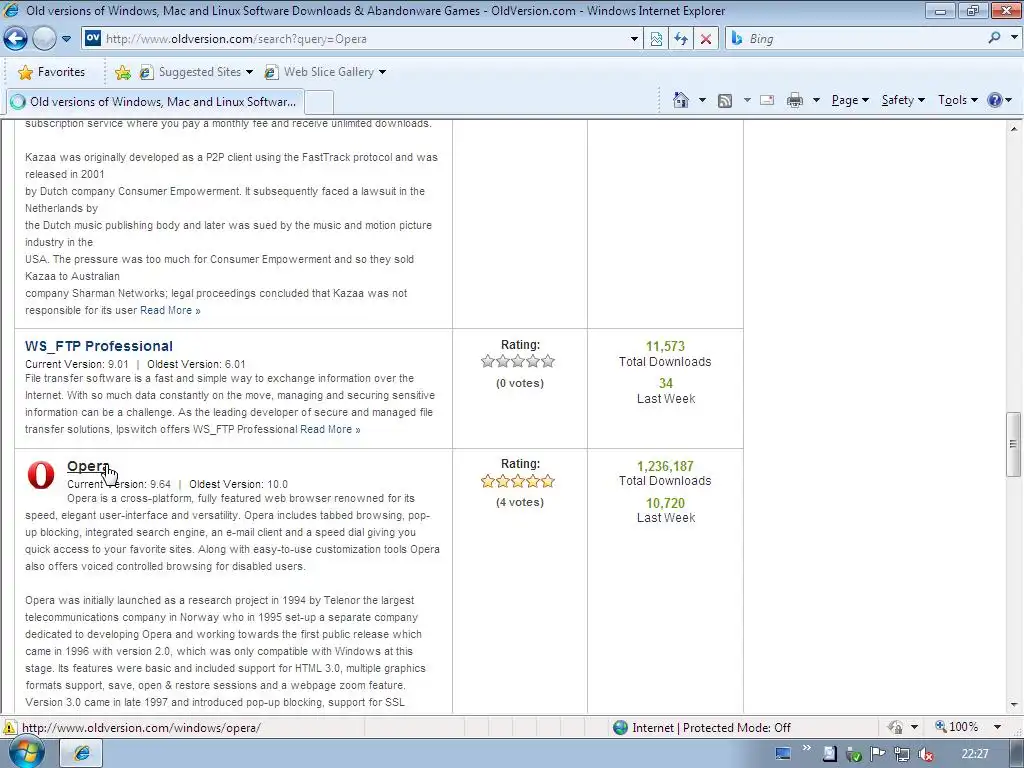Open the search provider dropdown arrow
This screenshot has height=768, width=1024.
pos(1014,38)
